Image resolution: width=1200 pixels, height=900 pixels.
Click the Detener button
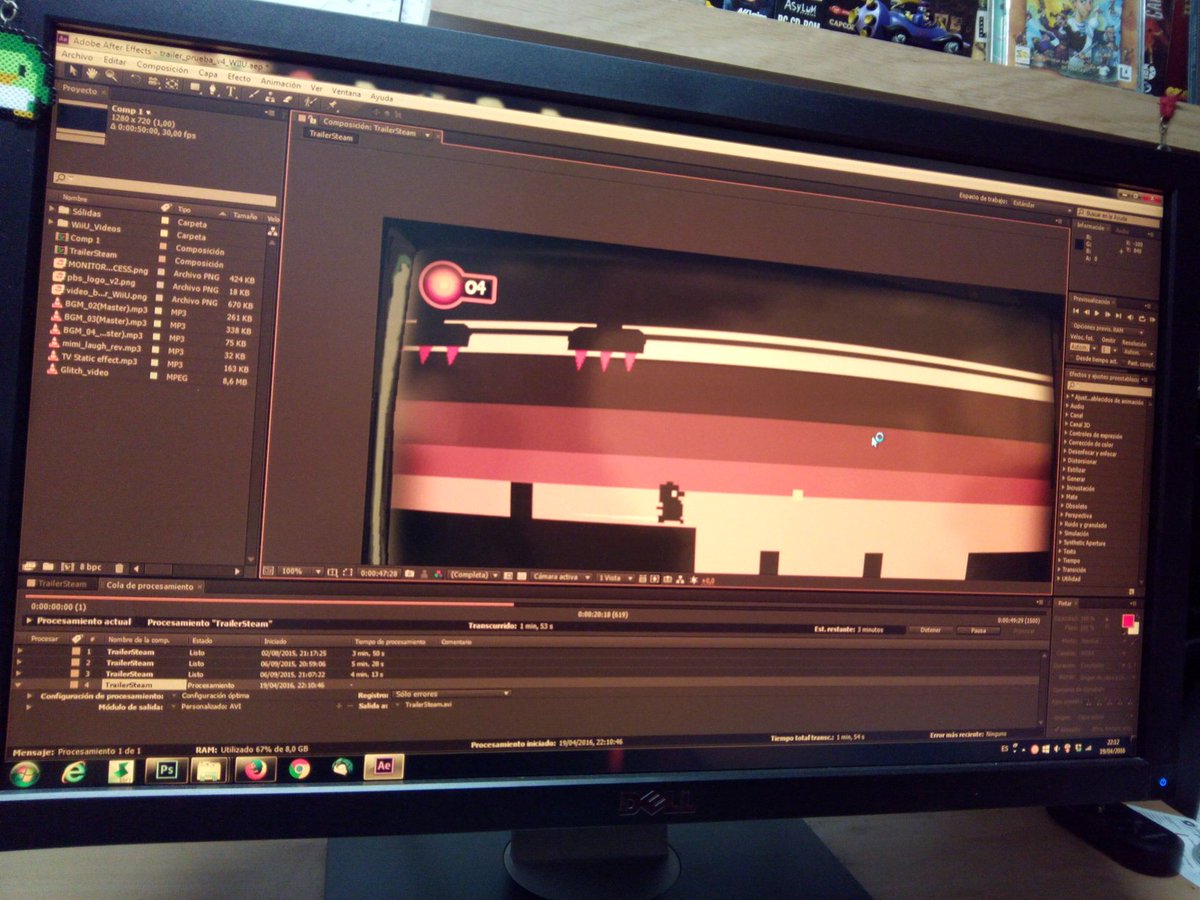(x=930, y=630)
